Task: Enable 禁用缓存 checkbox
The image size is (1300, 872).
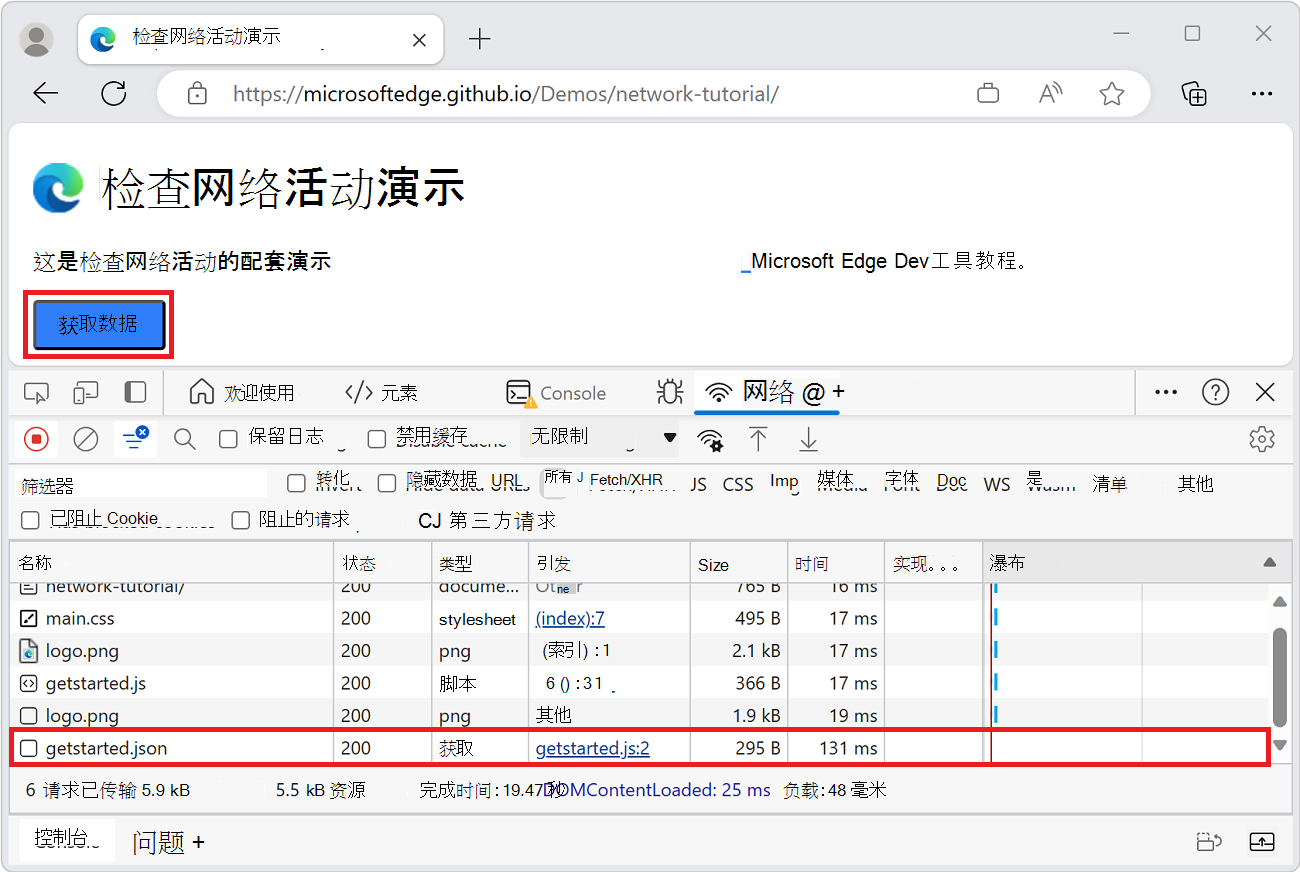Action: pyautogui.click(x=376, y=438)
